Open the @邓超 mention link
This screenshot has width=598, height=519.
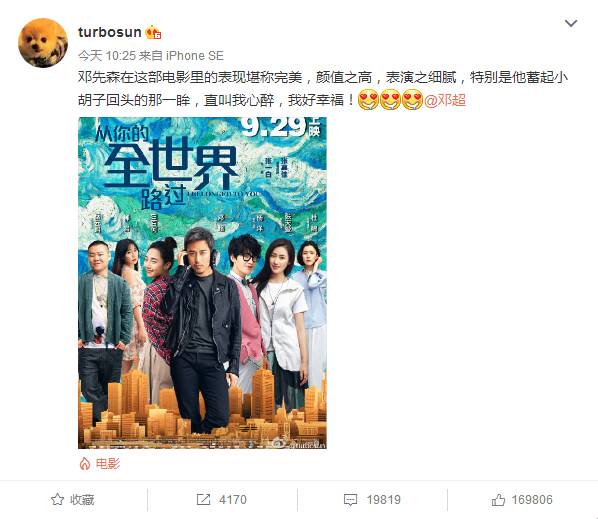[445, 100]
